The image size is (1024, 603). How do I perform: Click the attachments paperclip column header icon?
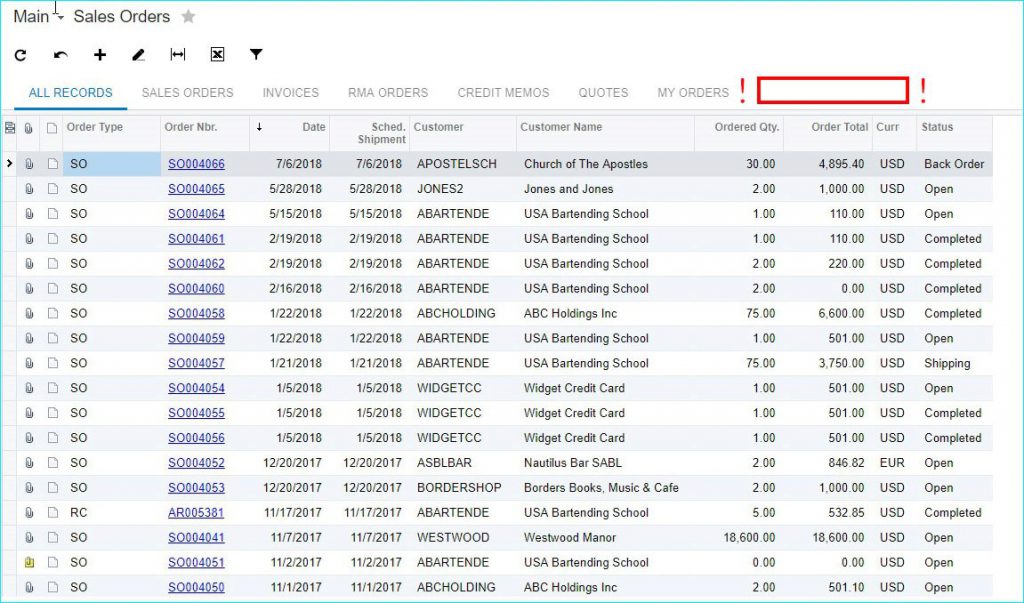(29, 128)
